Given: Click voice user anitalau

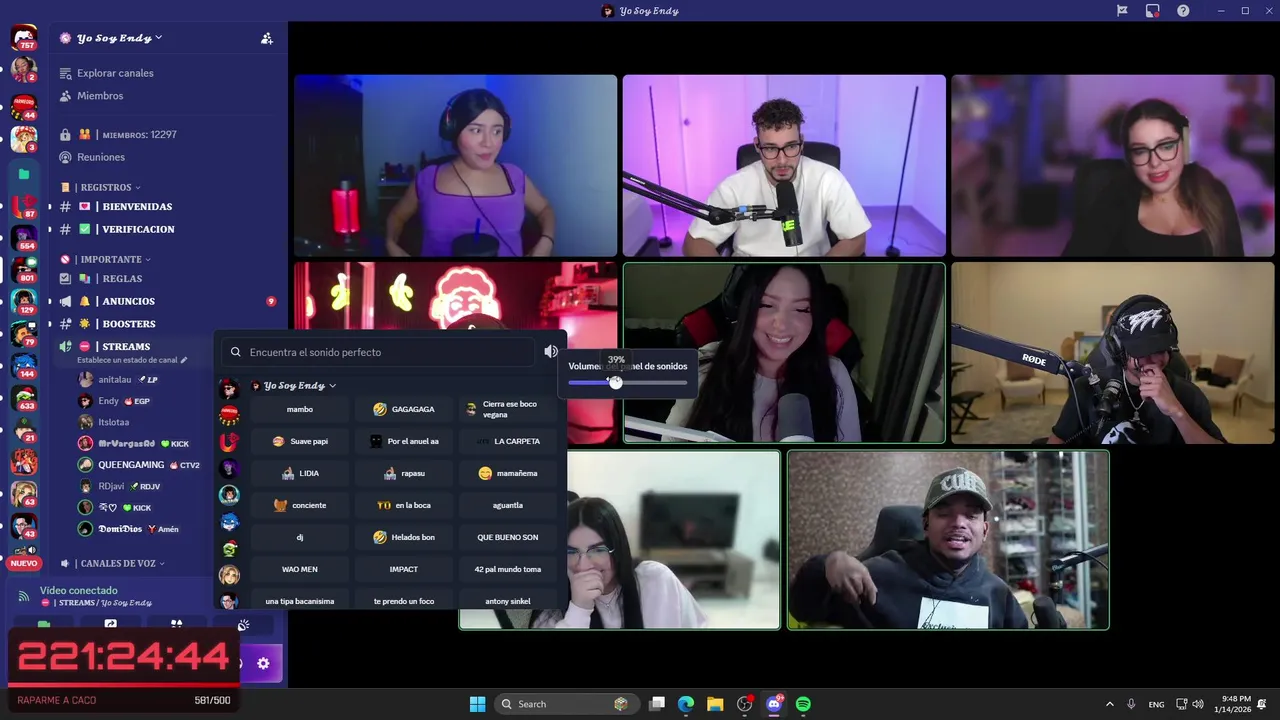Looking at the screenshot, I should pos(118,380).
